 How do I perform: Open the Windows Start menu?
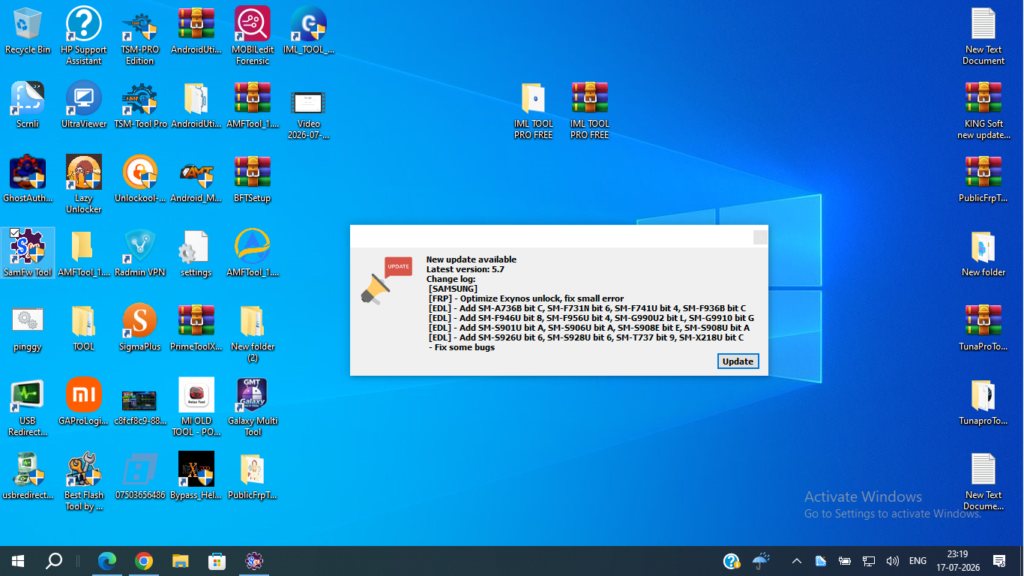tap(18, 561)
